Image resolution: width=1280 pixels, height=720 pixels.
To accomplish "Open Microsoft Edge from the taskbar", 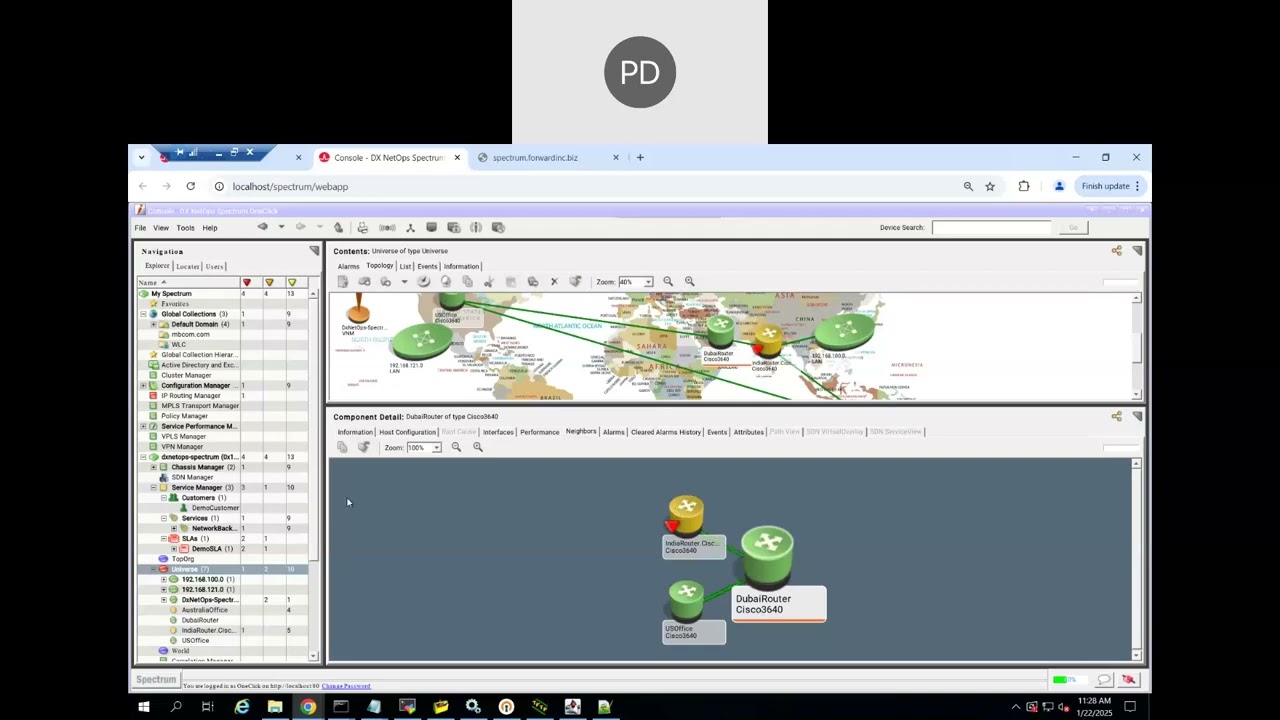I will coord(242,707).
